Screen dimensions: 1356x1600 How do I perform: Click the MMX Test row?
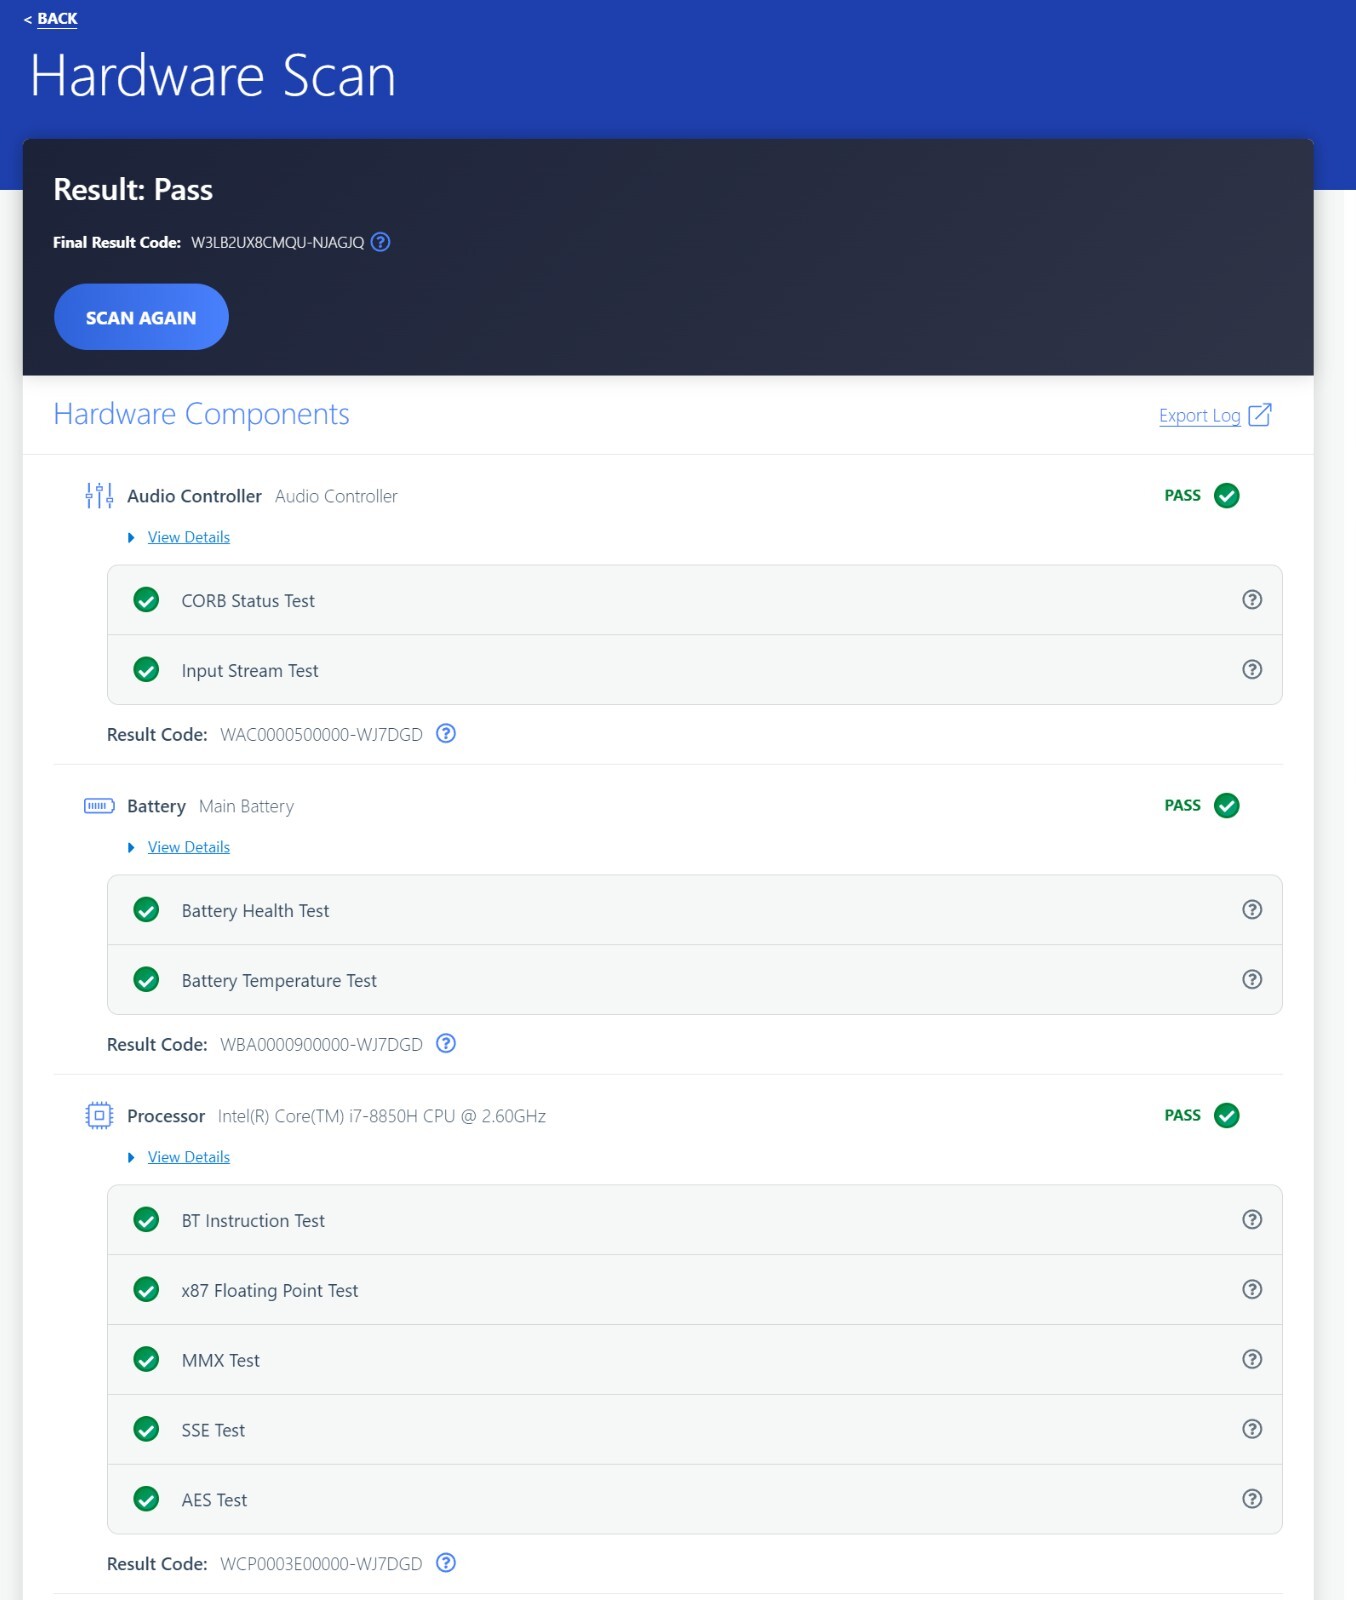[x=695, y=1360]
